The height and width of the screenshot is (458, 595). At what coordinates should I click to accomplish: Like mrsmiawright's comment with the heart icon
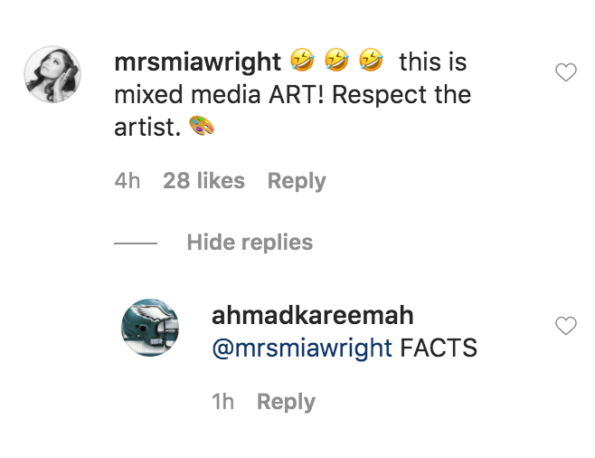(566, 72)
